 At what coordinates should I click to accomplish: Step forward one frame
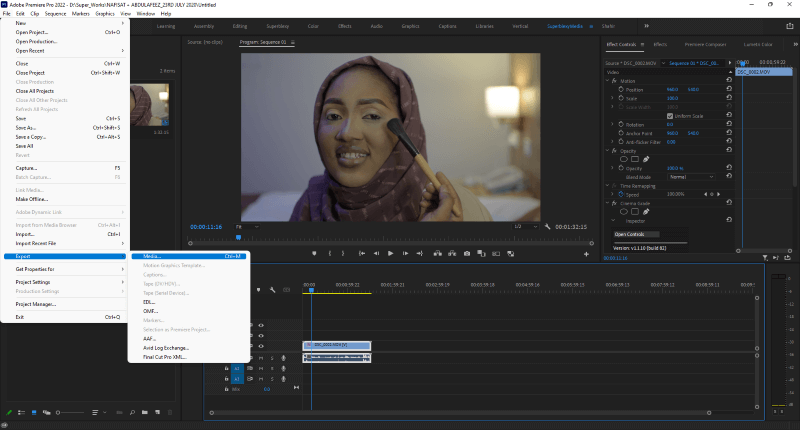click(x=405, y=254)
